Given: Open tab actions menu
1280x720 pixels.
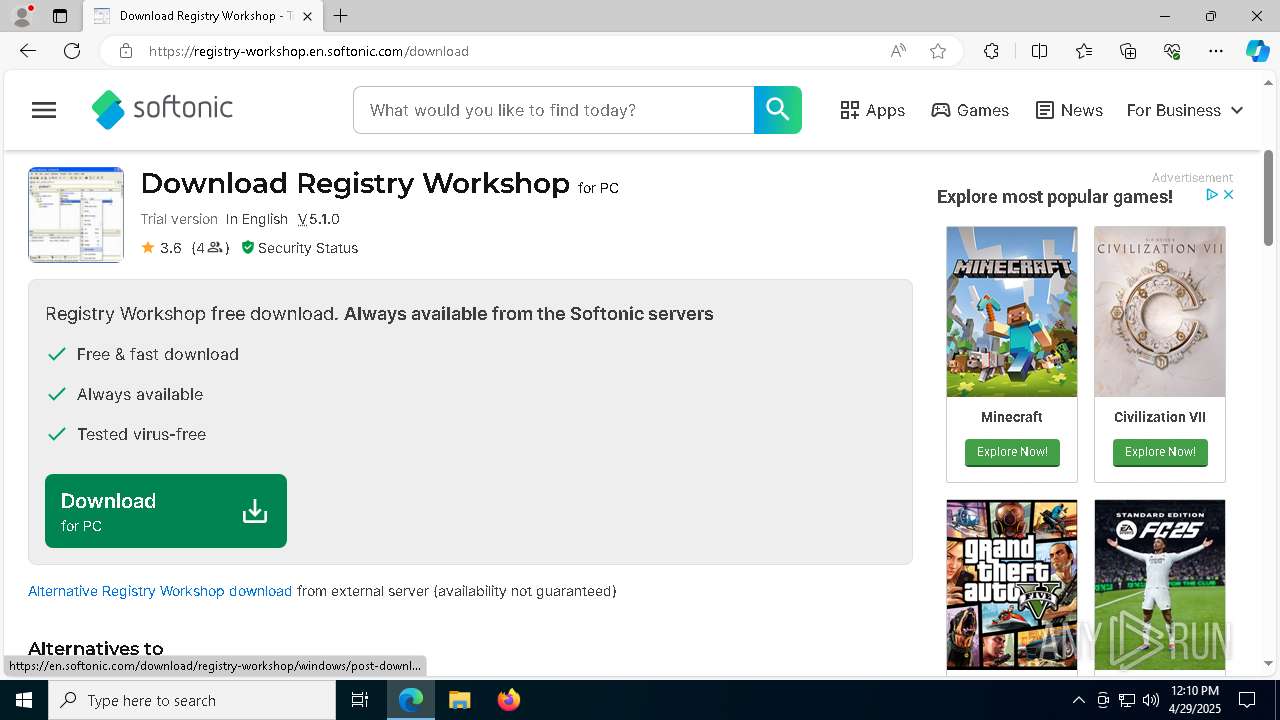Looking at the screenshot, I should coord(60,16).
